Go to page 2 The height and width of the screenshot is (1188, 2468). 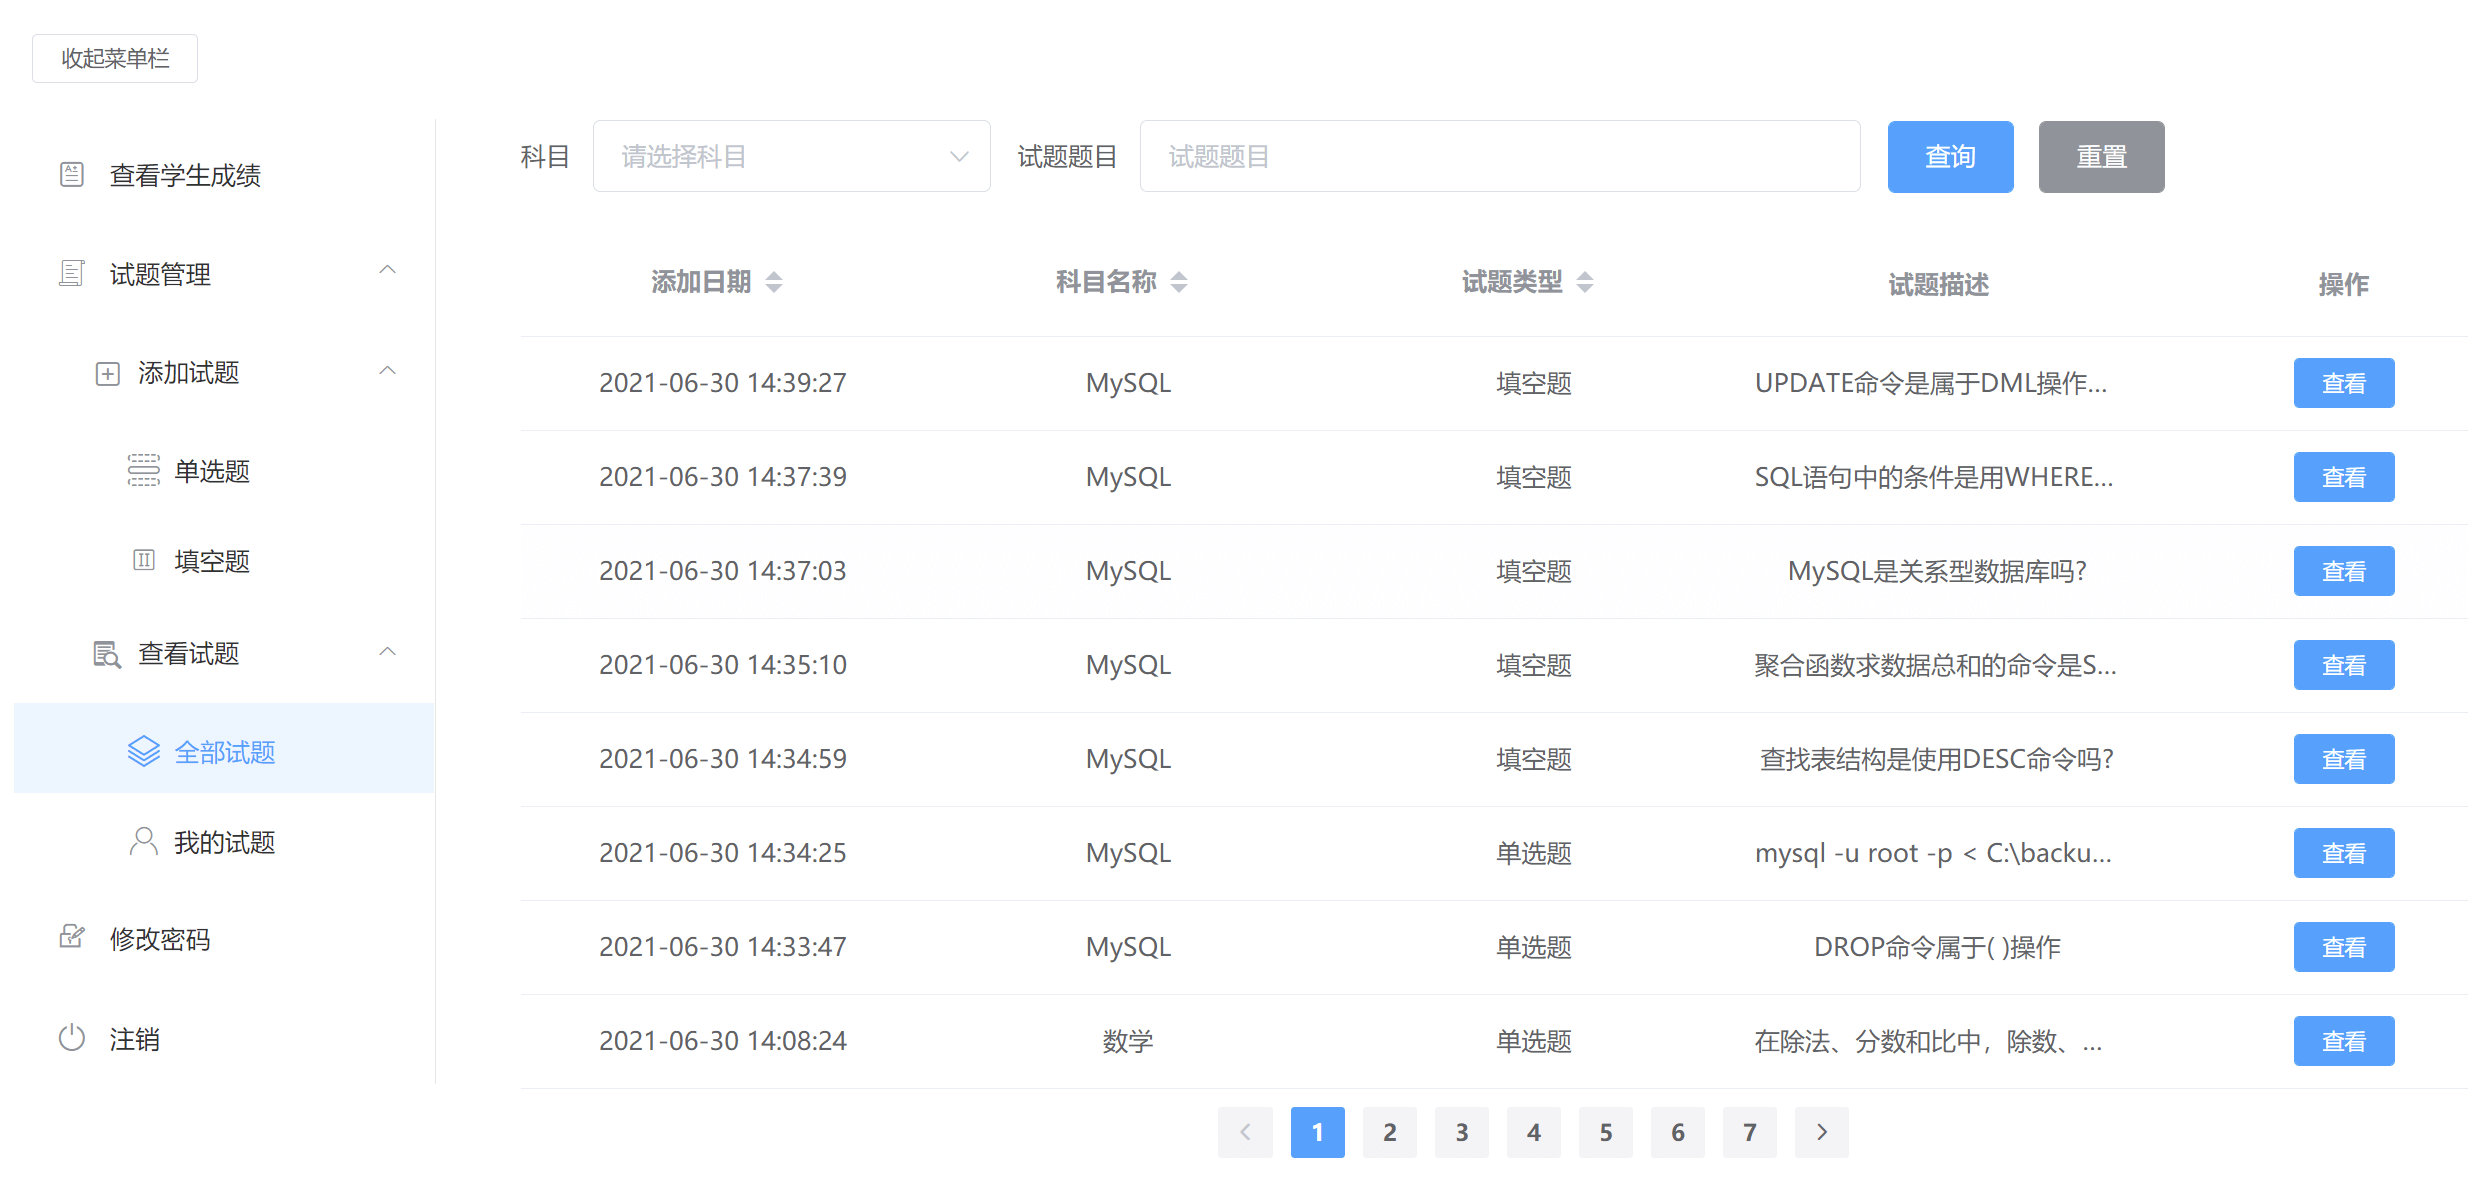[1389, 1132]
